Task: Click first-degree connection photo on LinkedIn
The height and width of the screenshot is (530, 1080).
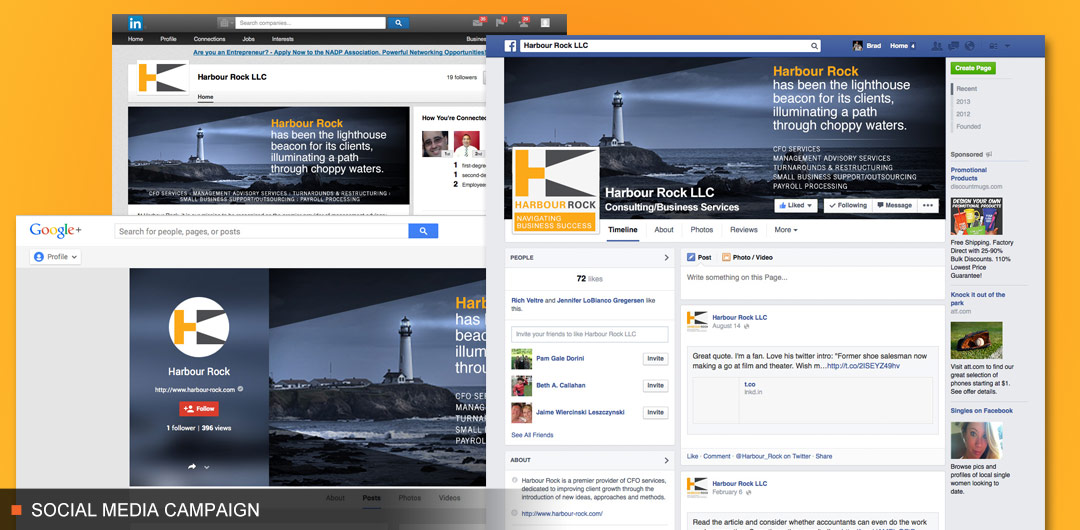Action: 435,144
